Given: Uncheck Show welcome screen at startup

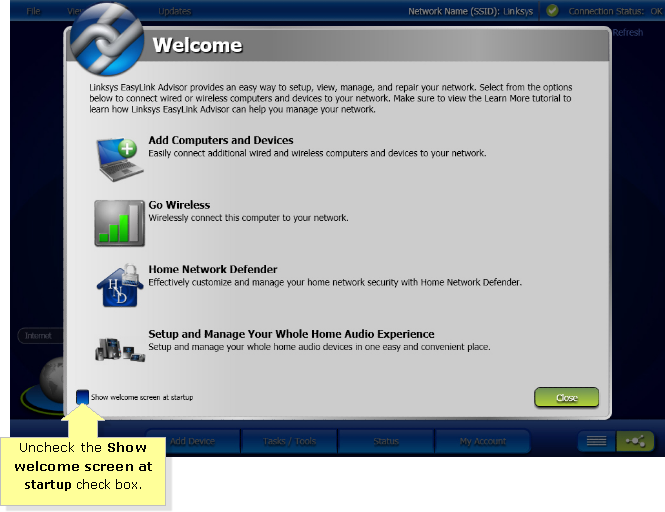Looking at the screenshot, I should [82, 397].
